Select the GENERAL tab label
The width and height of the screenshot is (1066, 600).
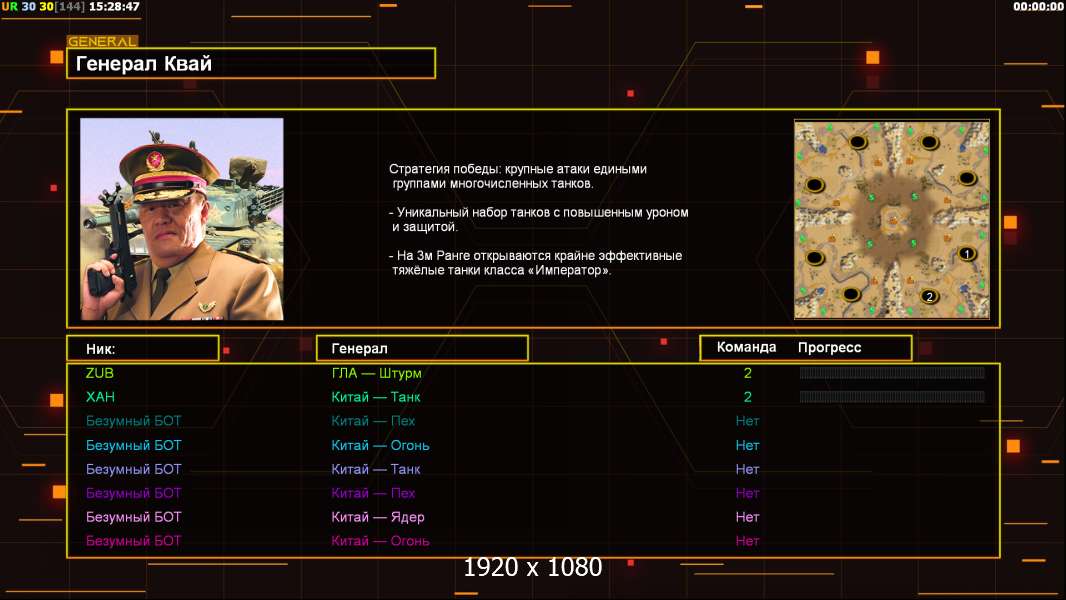[102, 42]
